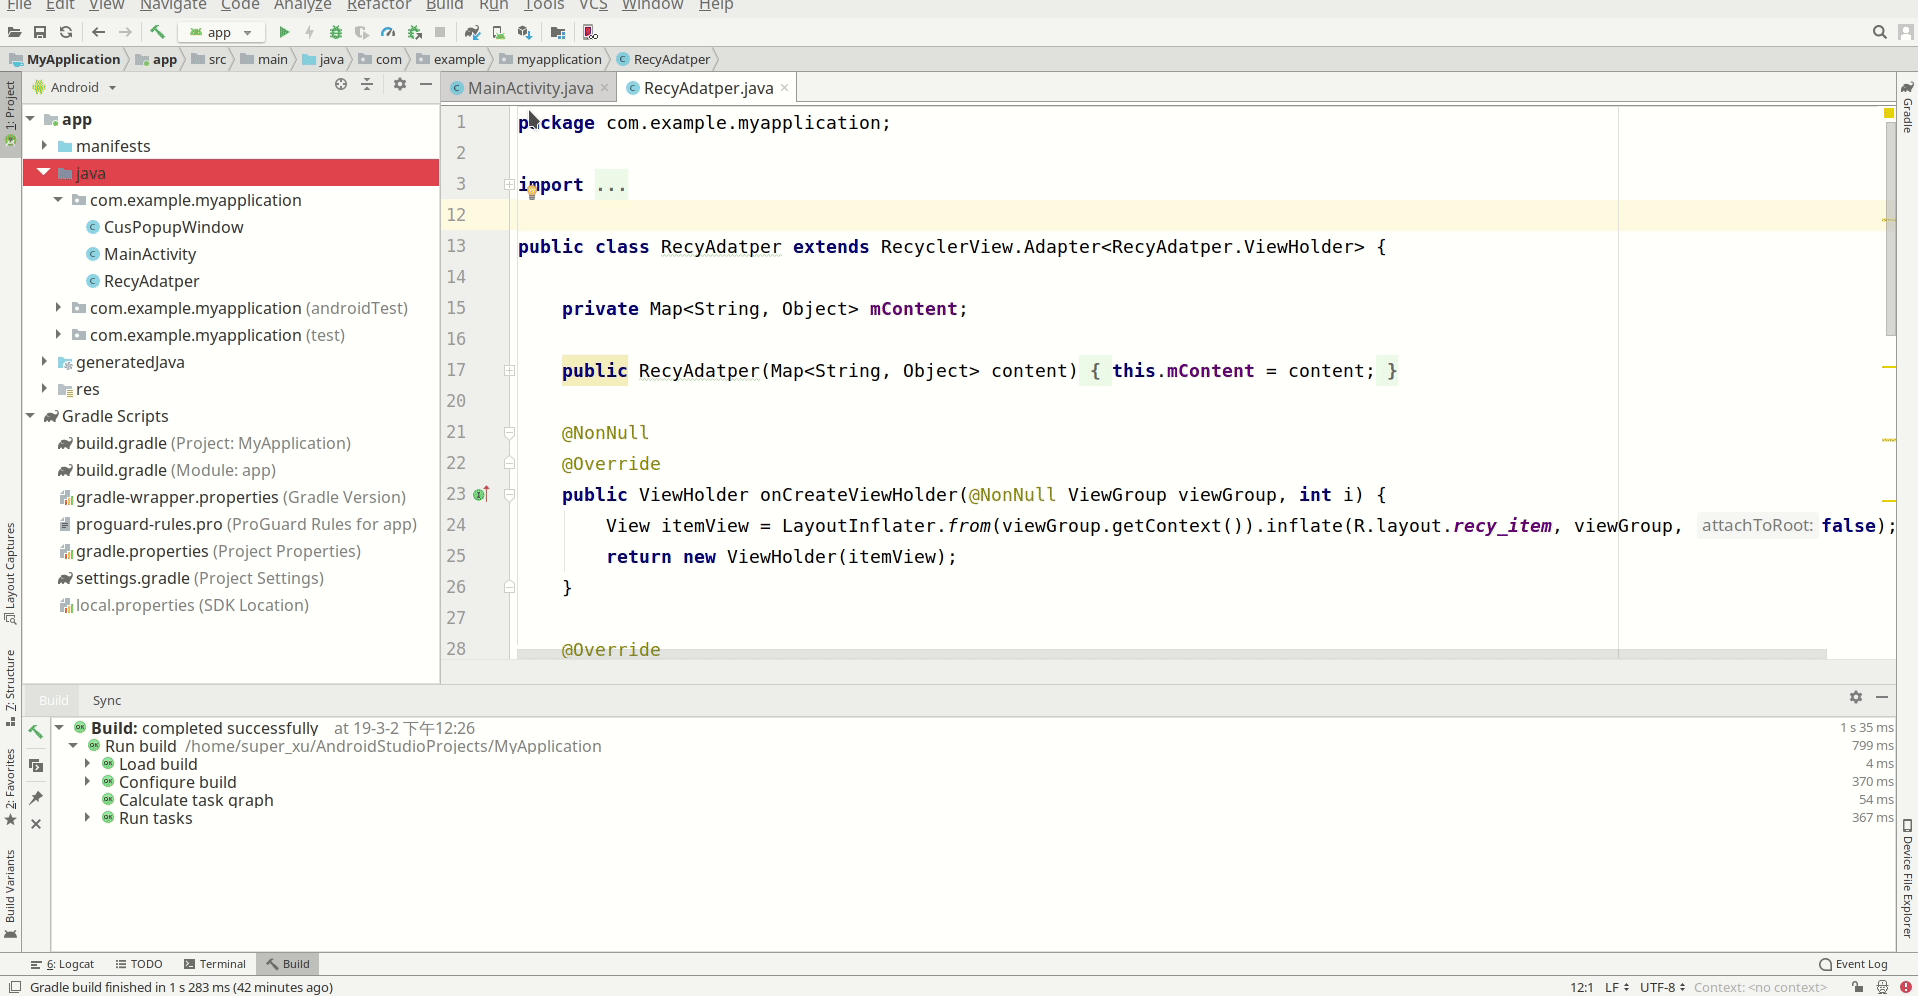The height and width of the screenshot is (996, 1918).
Task: Switch to the MainActivity.java editor tab
Action: tap(529, 88)
